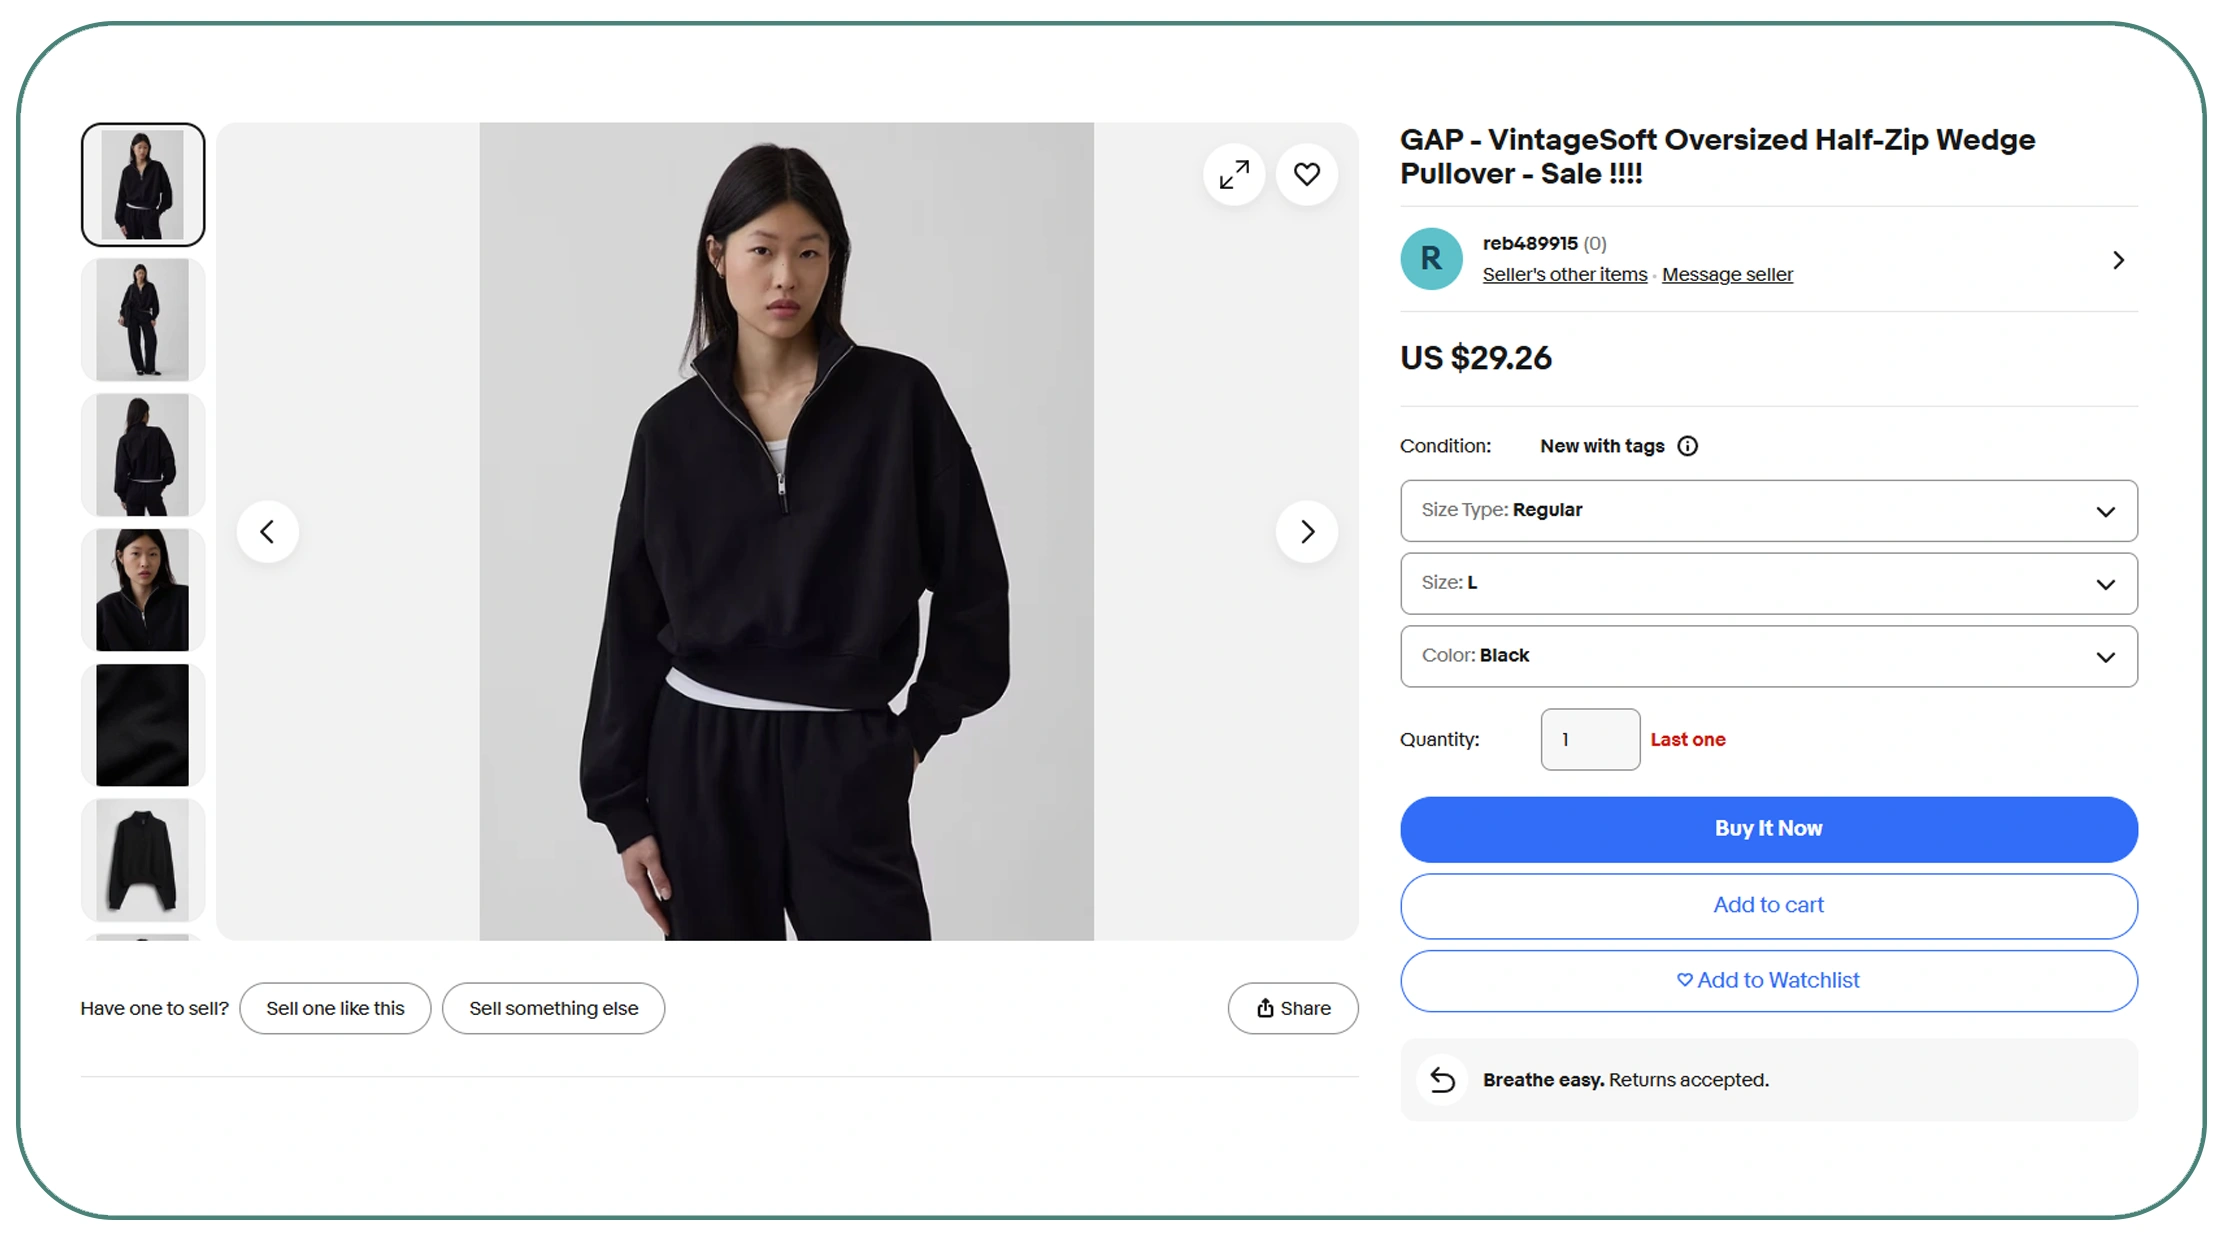This screenshot has width=2223, height=1240.
Task: Show the previous product photo with the left arrow
Action: click(267, 531)
